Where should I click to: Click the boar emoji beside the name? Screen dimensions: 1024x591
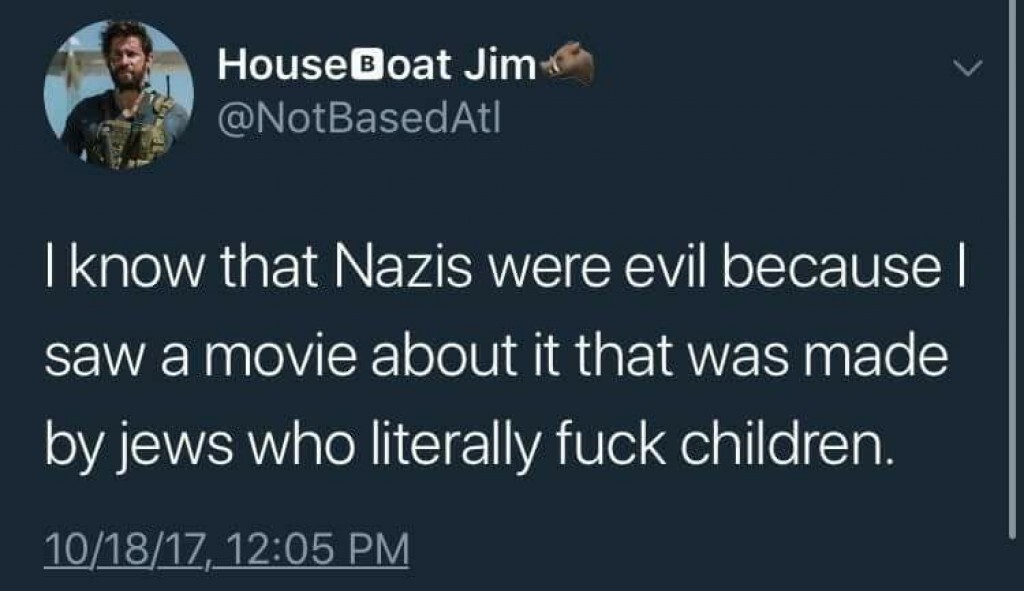[x=567, y=64]
